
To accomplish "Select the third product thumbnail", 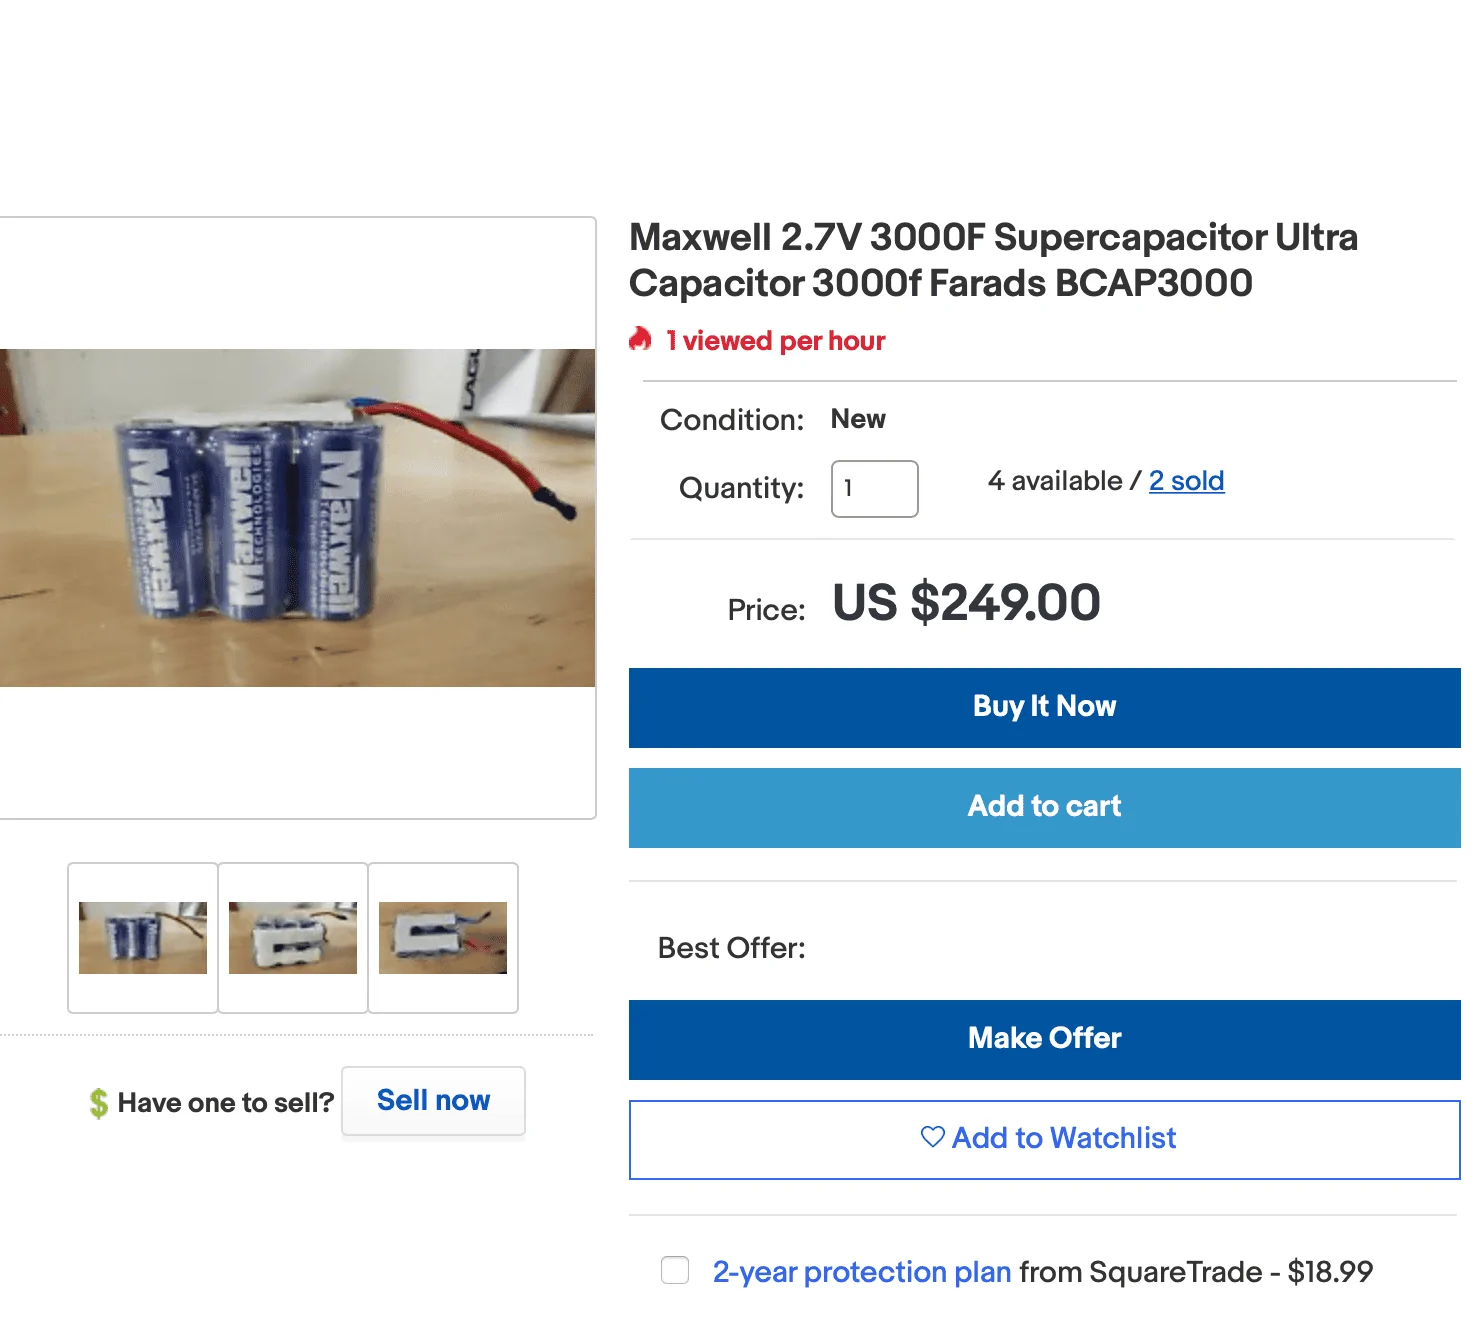I will (443, 937).
